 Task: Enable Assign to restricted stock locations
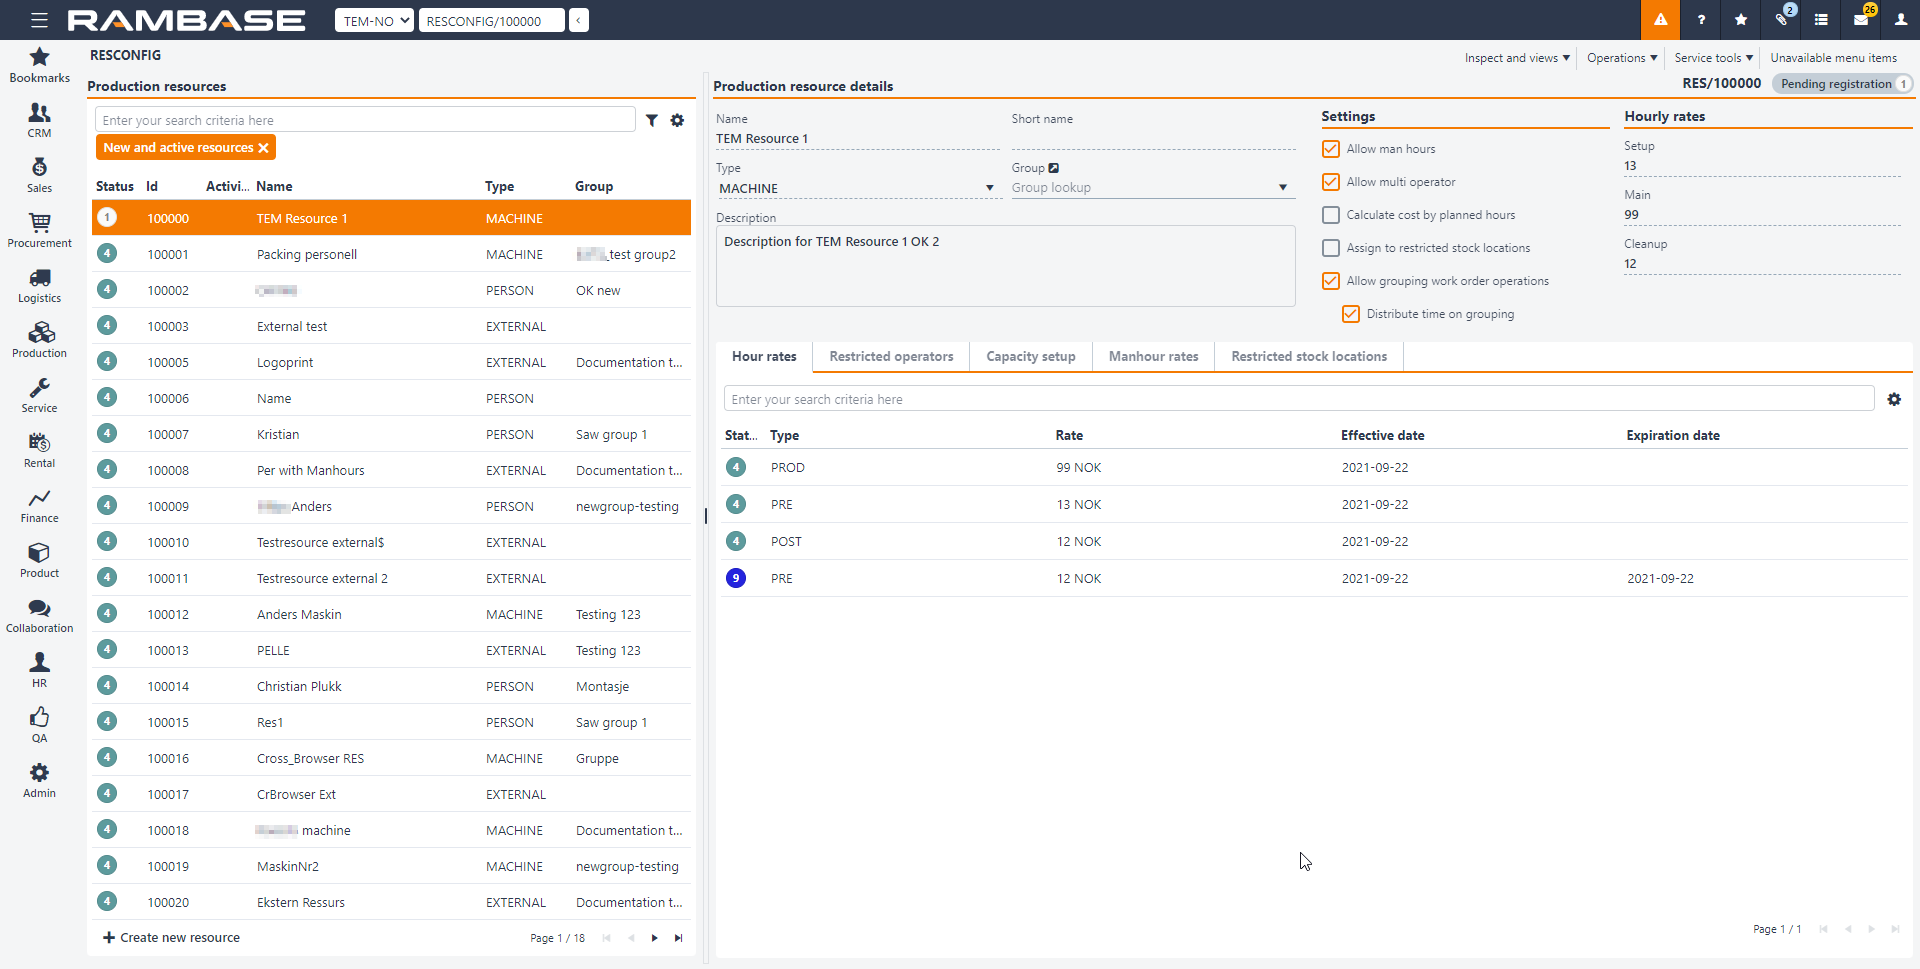pos(1331,248)
